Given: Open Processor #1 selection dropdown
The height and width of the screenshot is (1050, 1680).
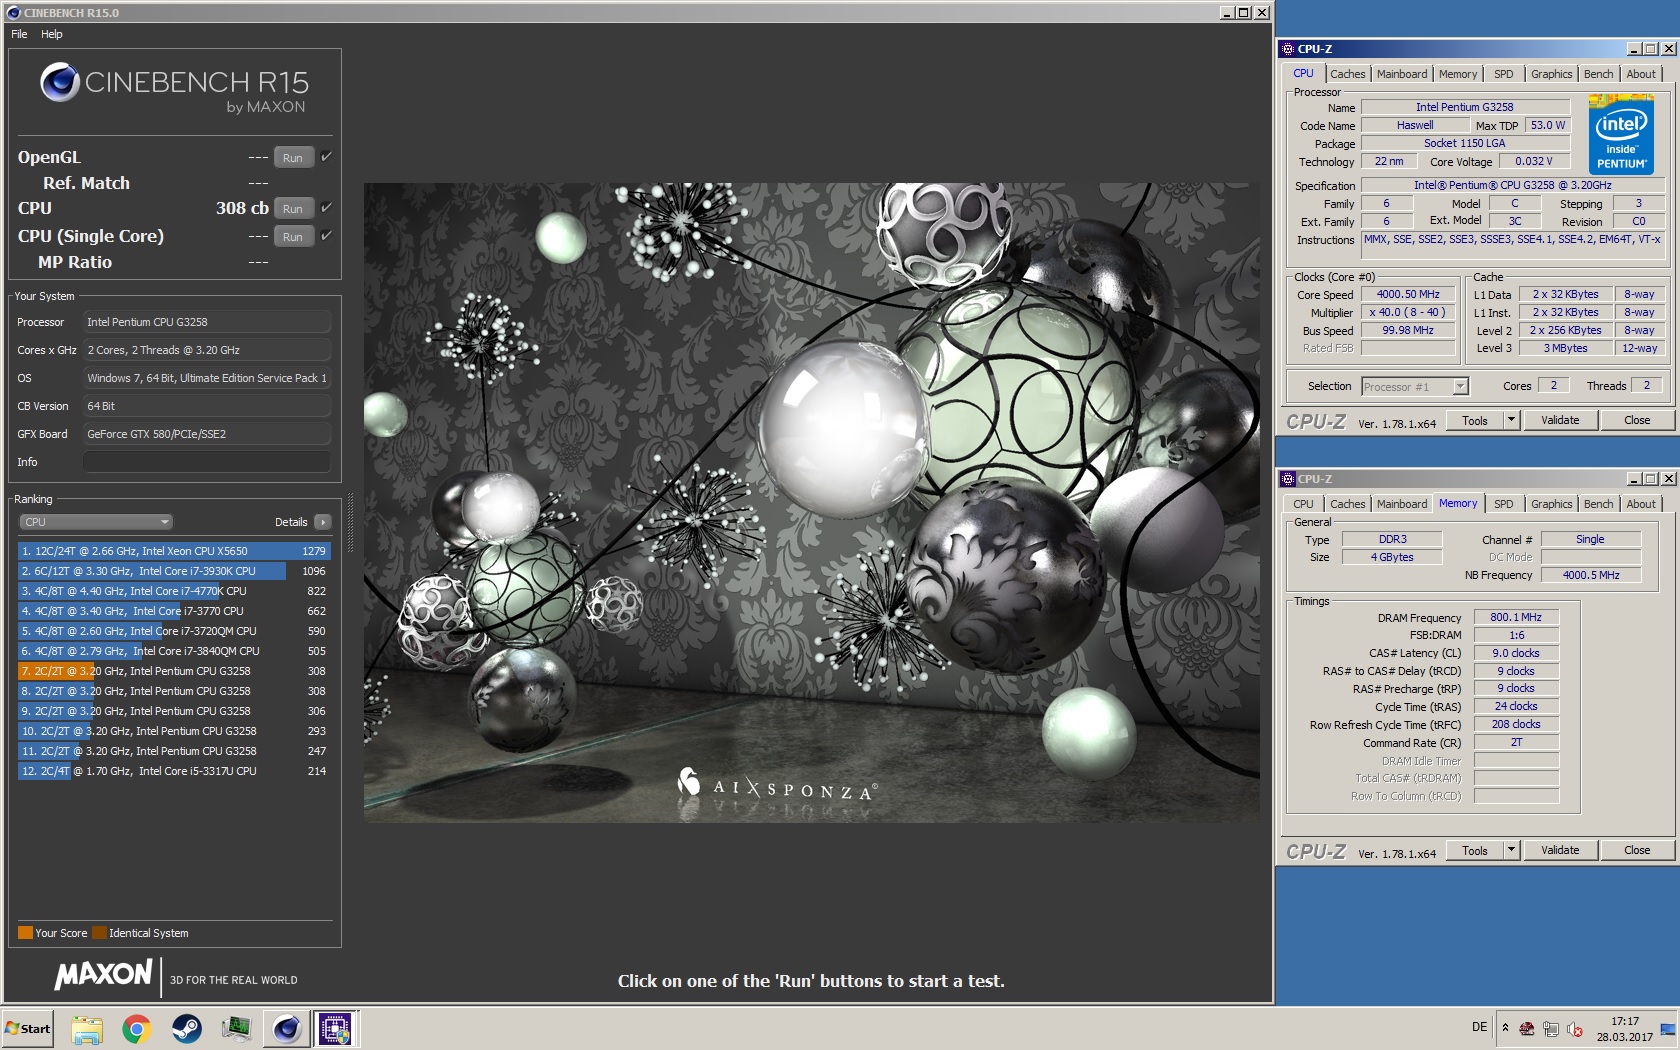Looking at the screenshot, I should (x=1414, y=386).
